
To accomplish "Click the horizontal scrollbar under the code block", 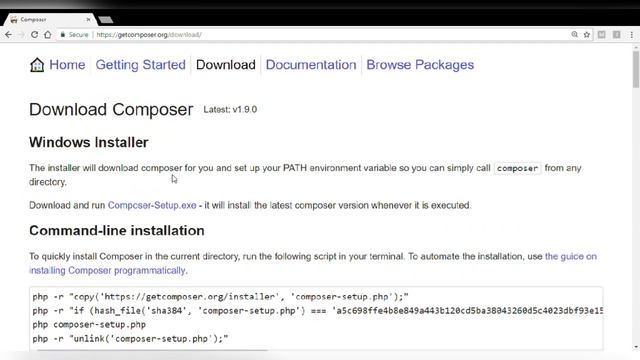I will coord(152,350).
